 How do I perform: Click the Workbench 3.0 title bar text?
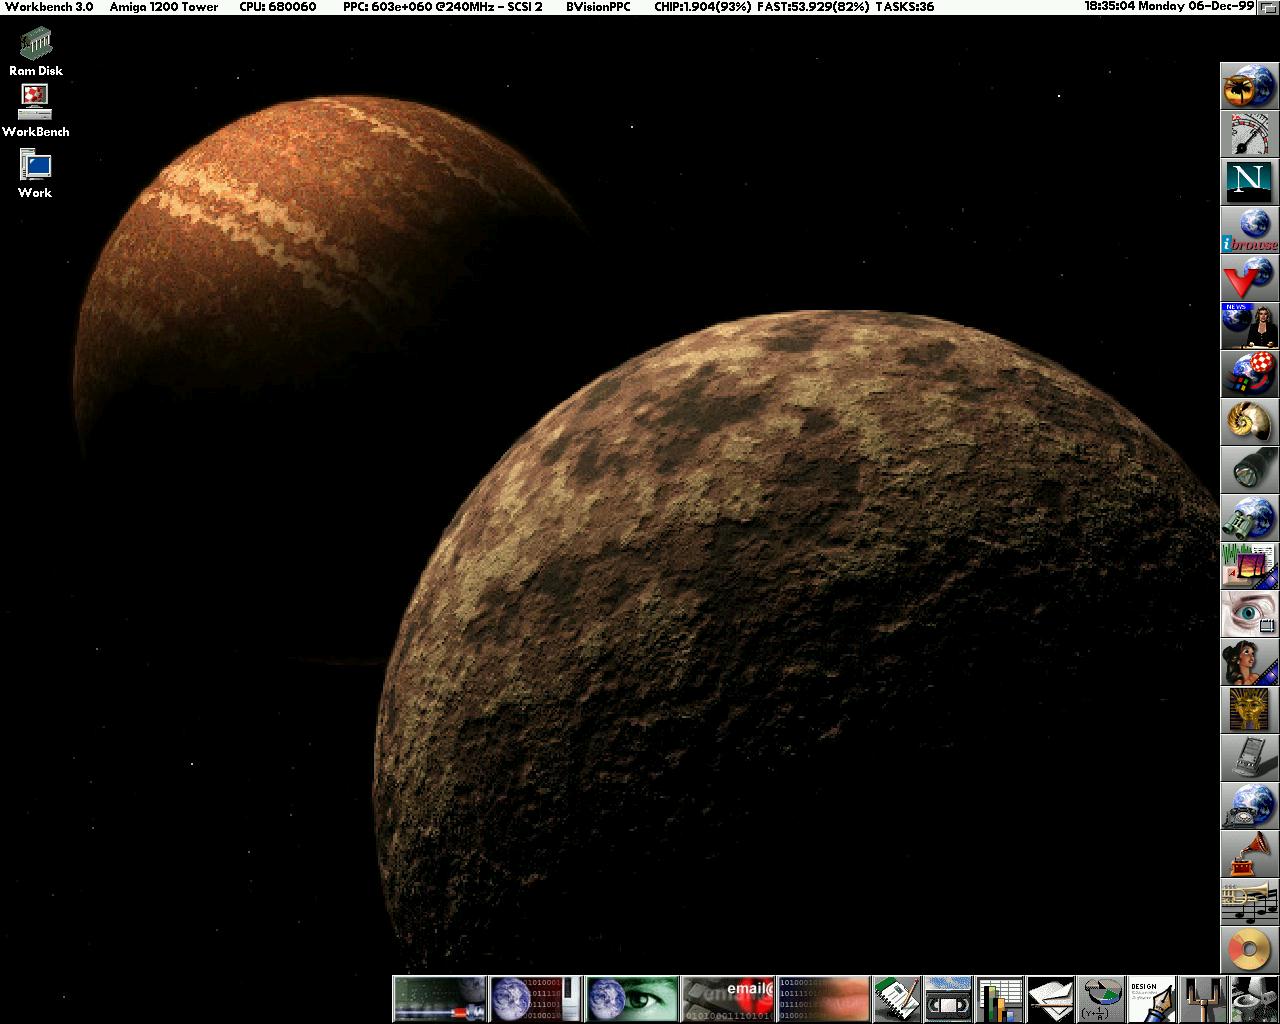point(49,7)
